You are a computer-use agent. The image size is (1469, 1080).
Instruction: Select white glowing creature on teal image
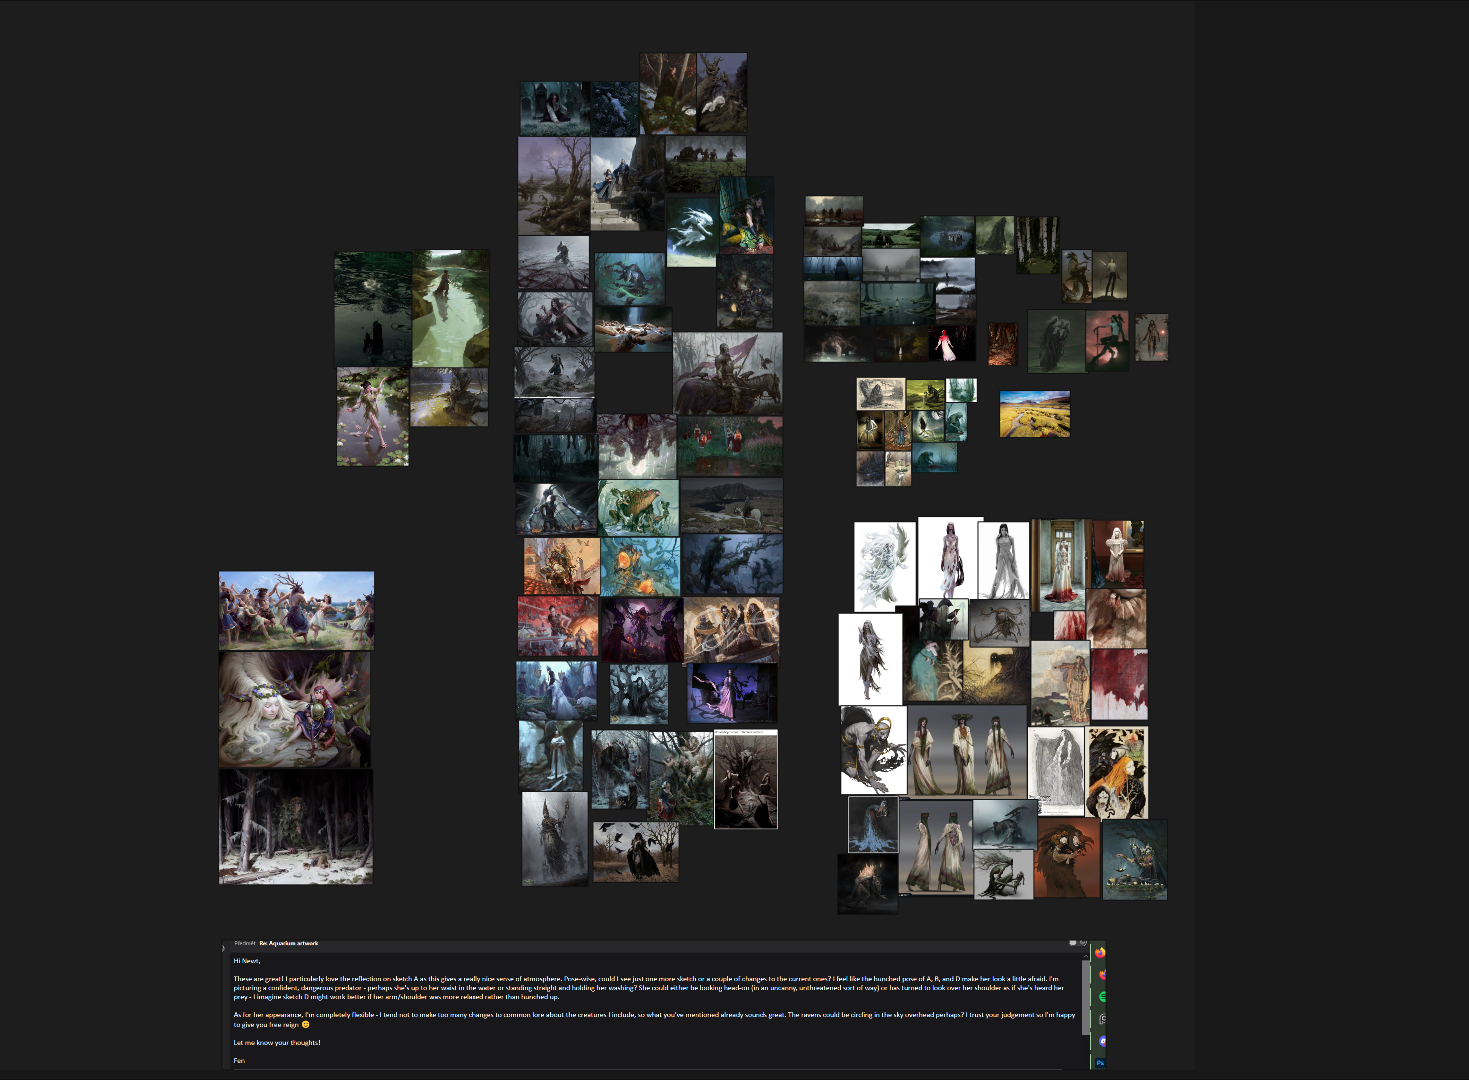tap(692, 230)
